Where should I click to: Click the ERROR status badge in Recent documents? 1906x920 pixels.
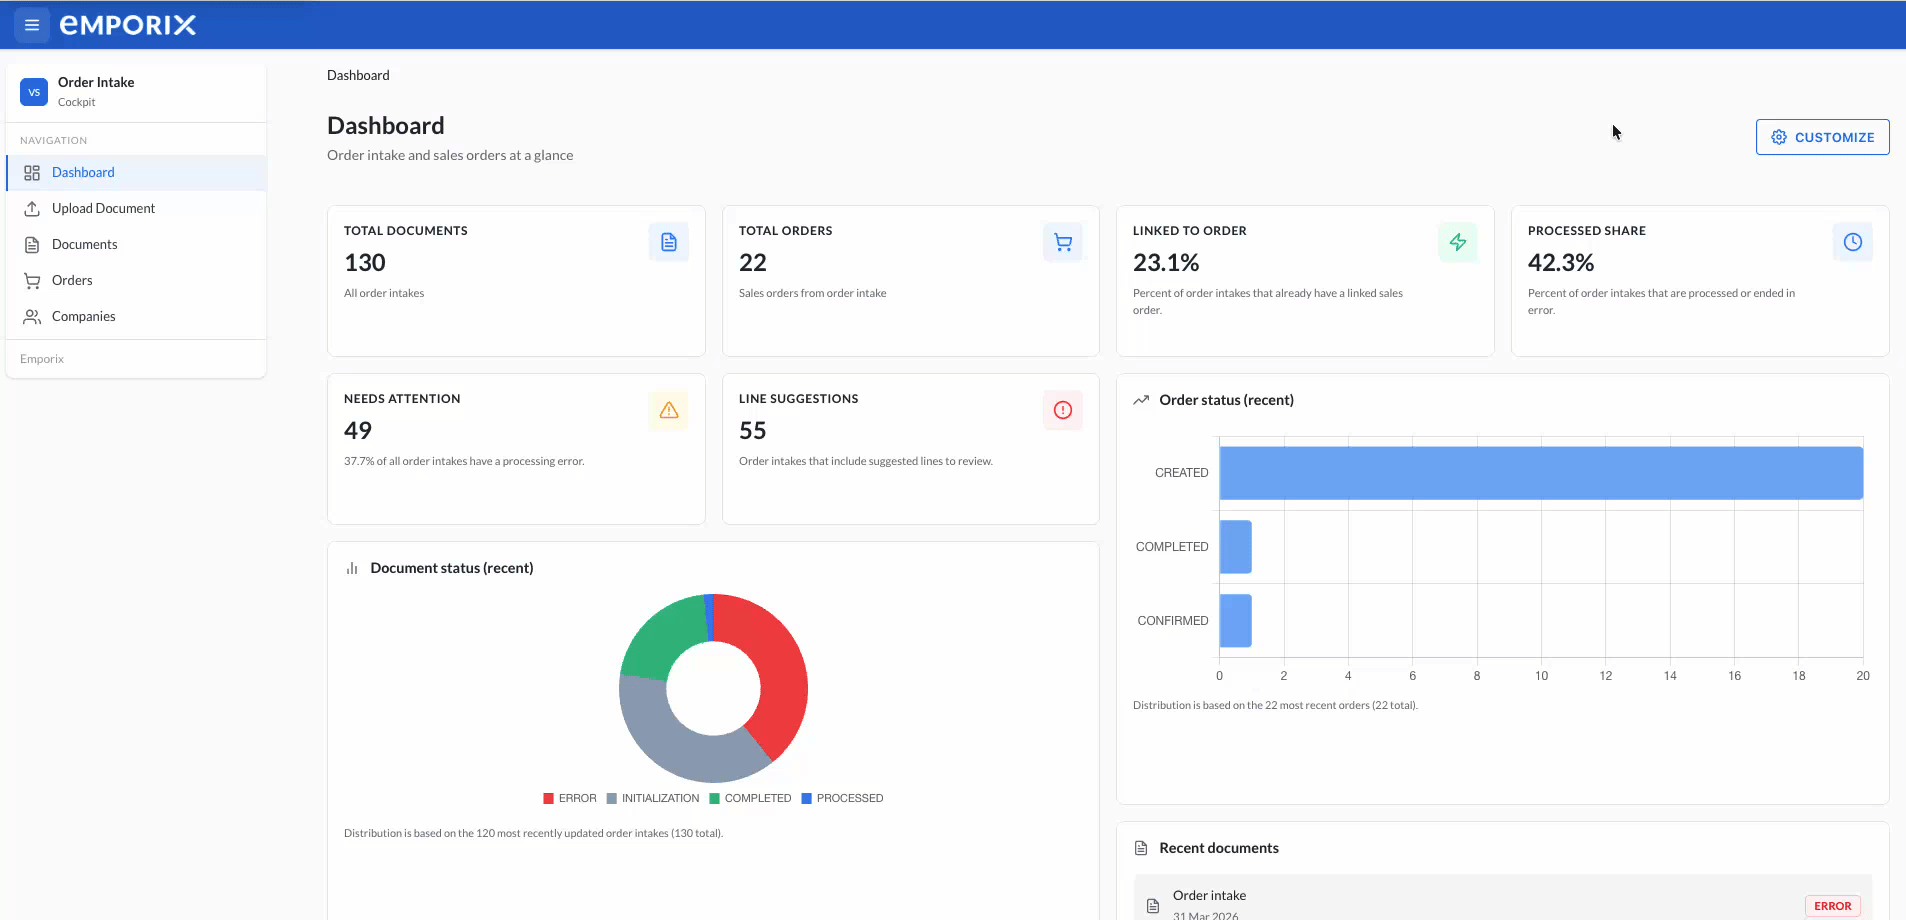pyautogui.click(x=1832, y=906)
